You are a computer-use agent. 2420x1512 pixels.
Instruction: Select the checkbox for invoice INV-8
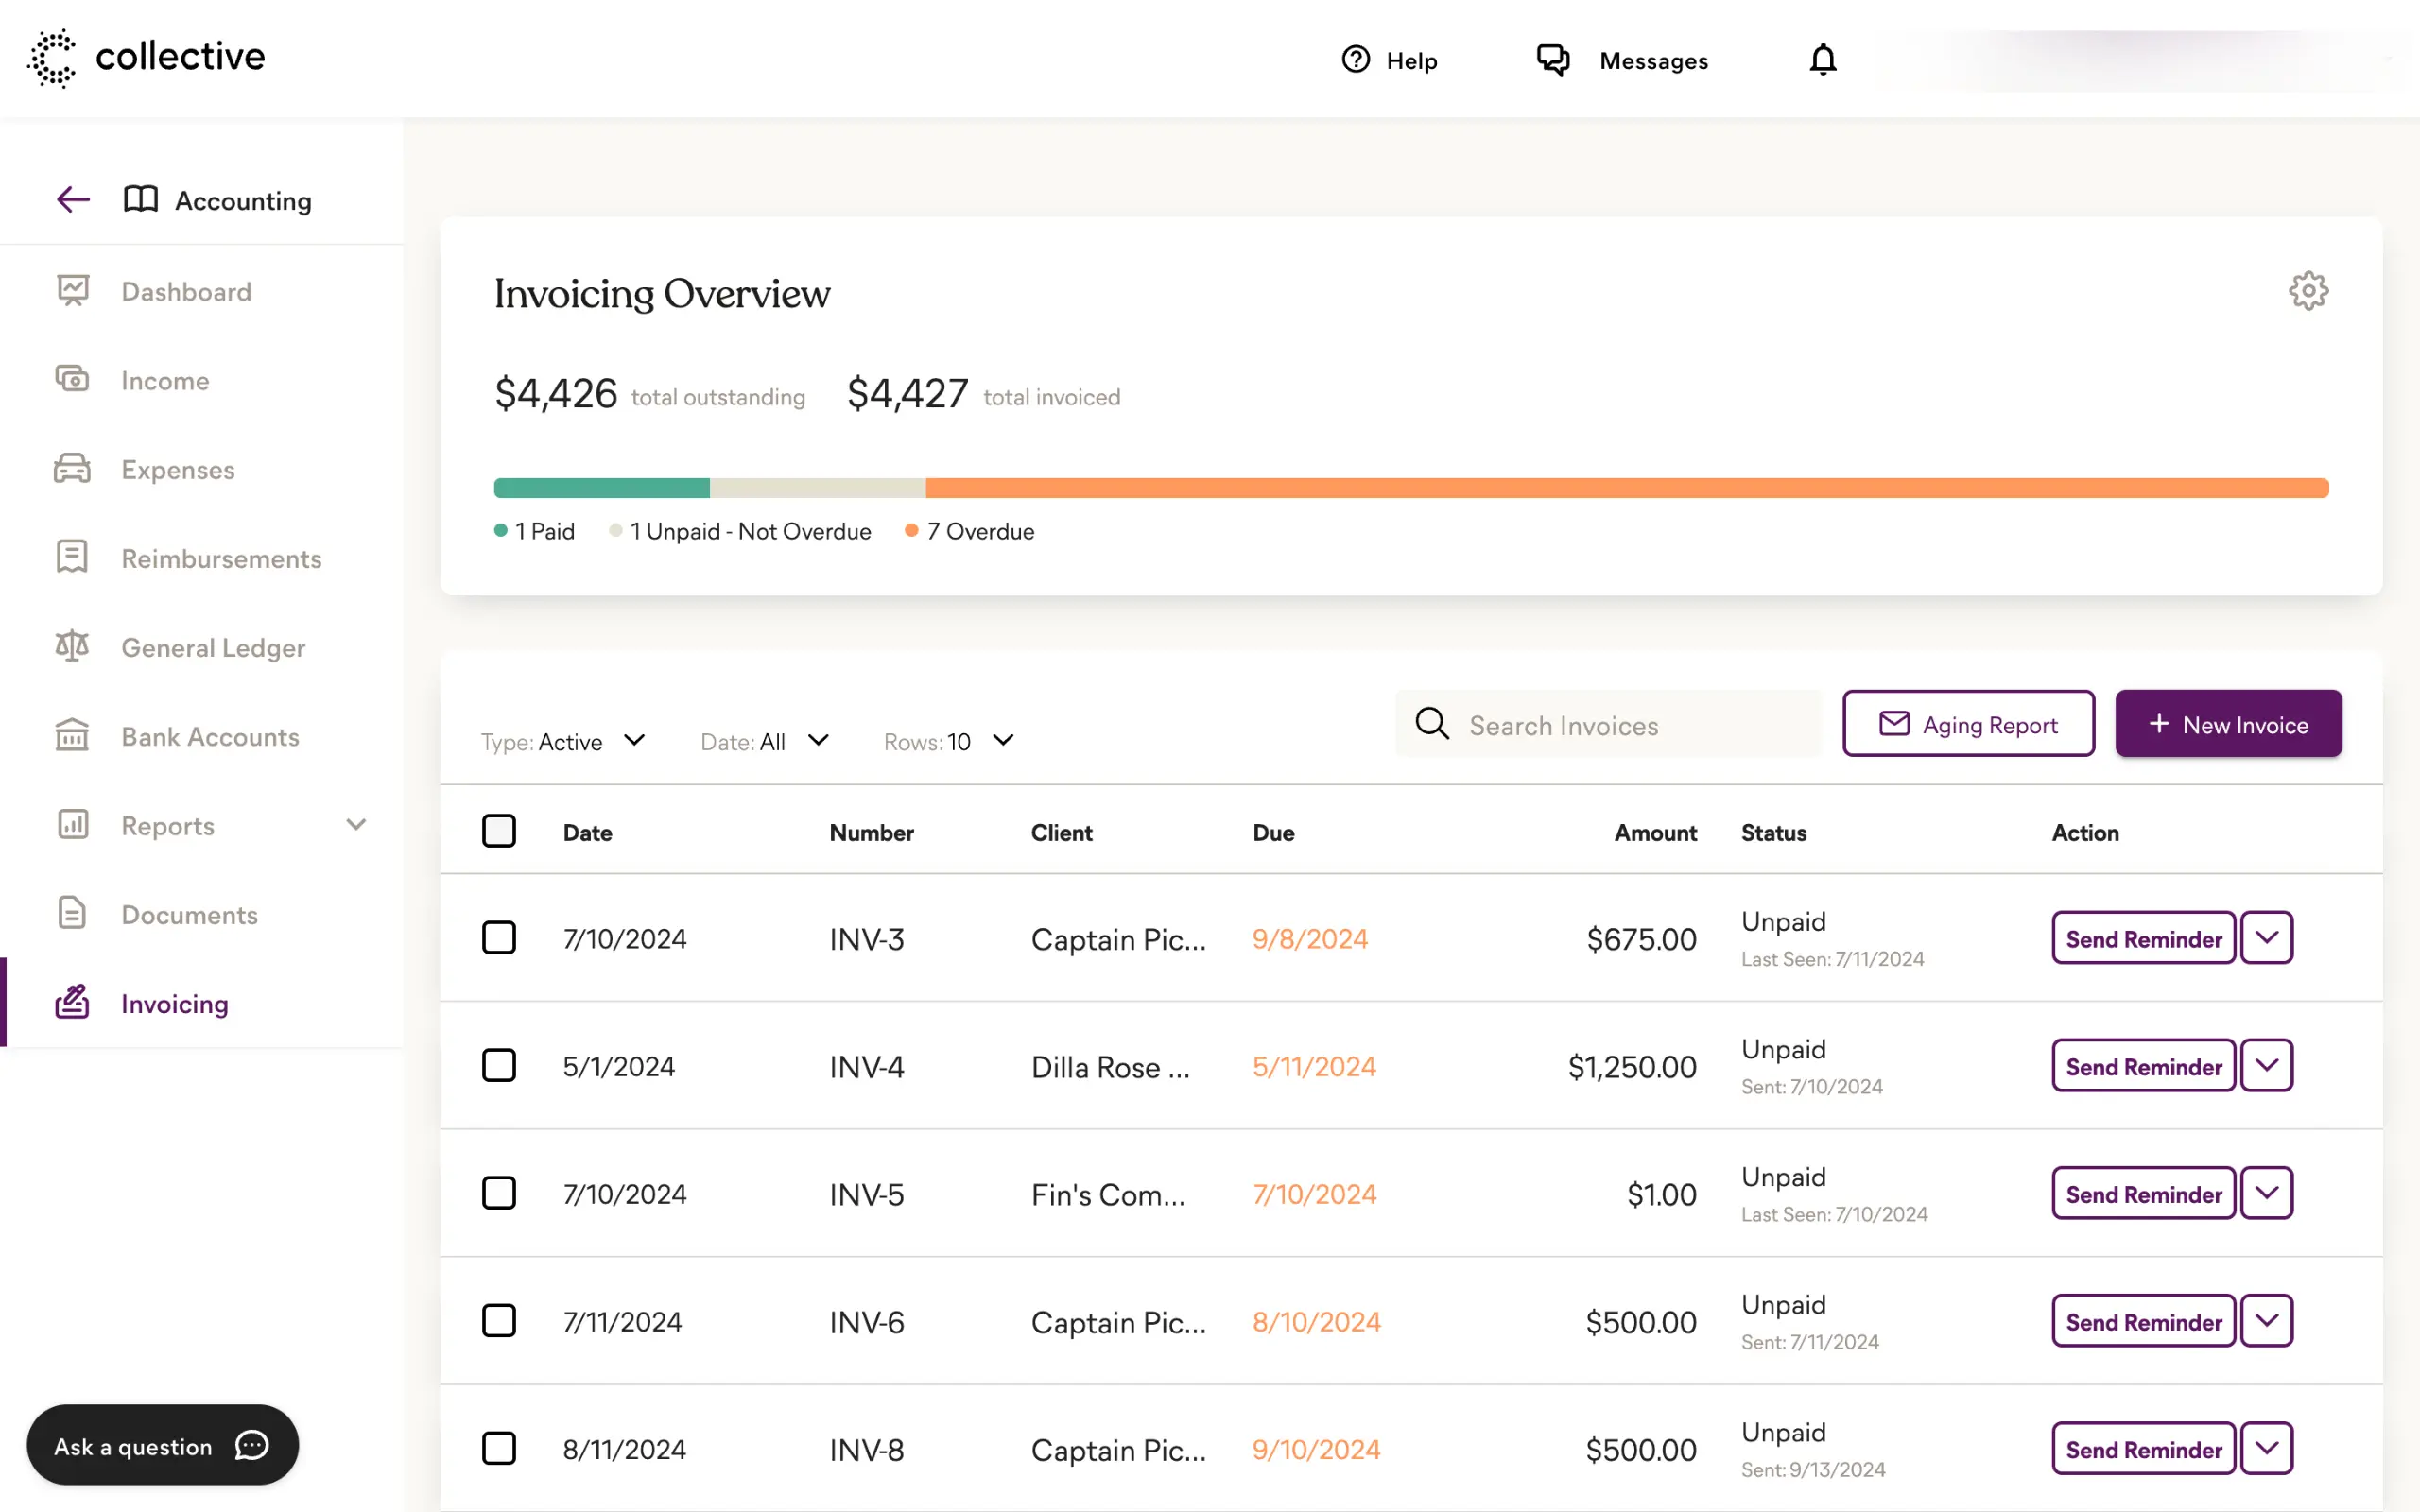[499, 1447]
